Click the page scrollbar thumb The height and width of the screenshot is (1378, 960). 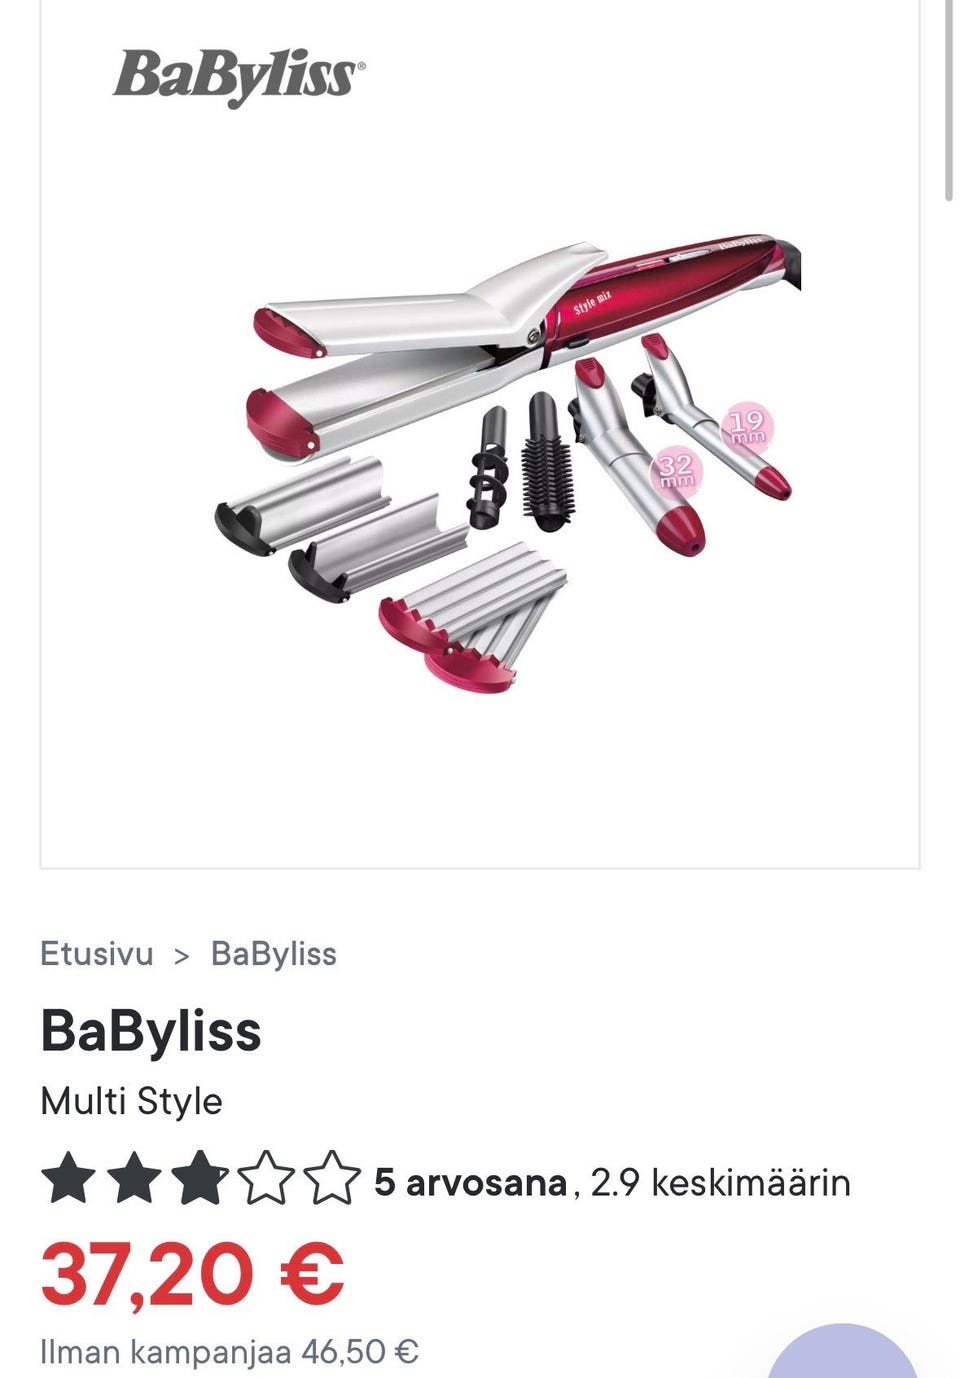pyautogui.click(x=948, y=100)
